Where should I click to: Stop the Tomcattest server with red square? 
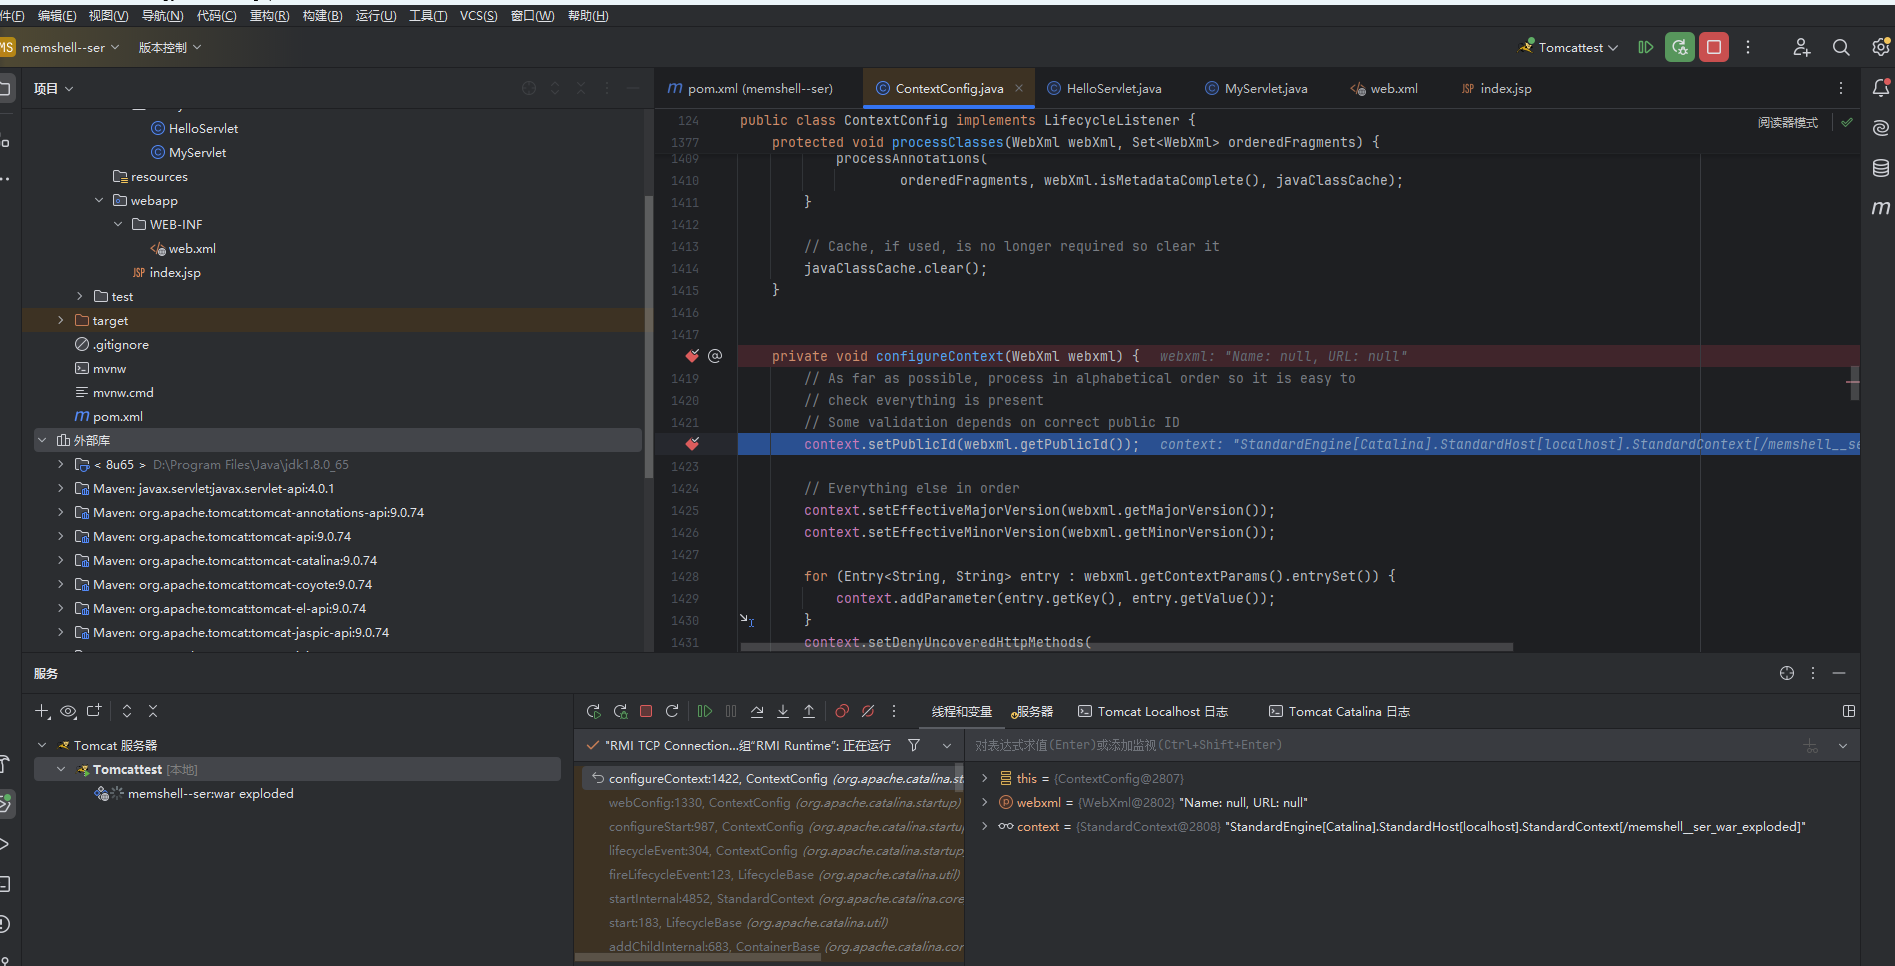[x=1713, y=47]
